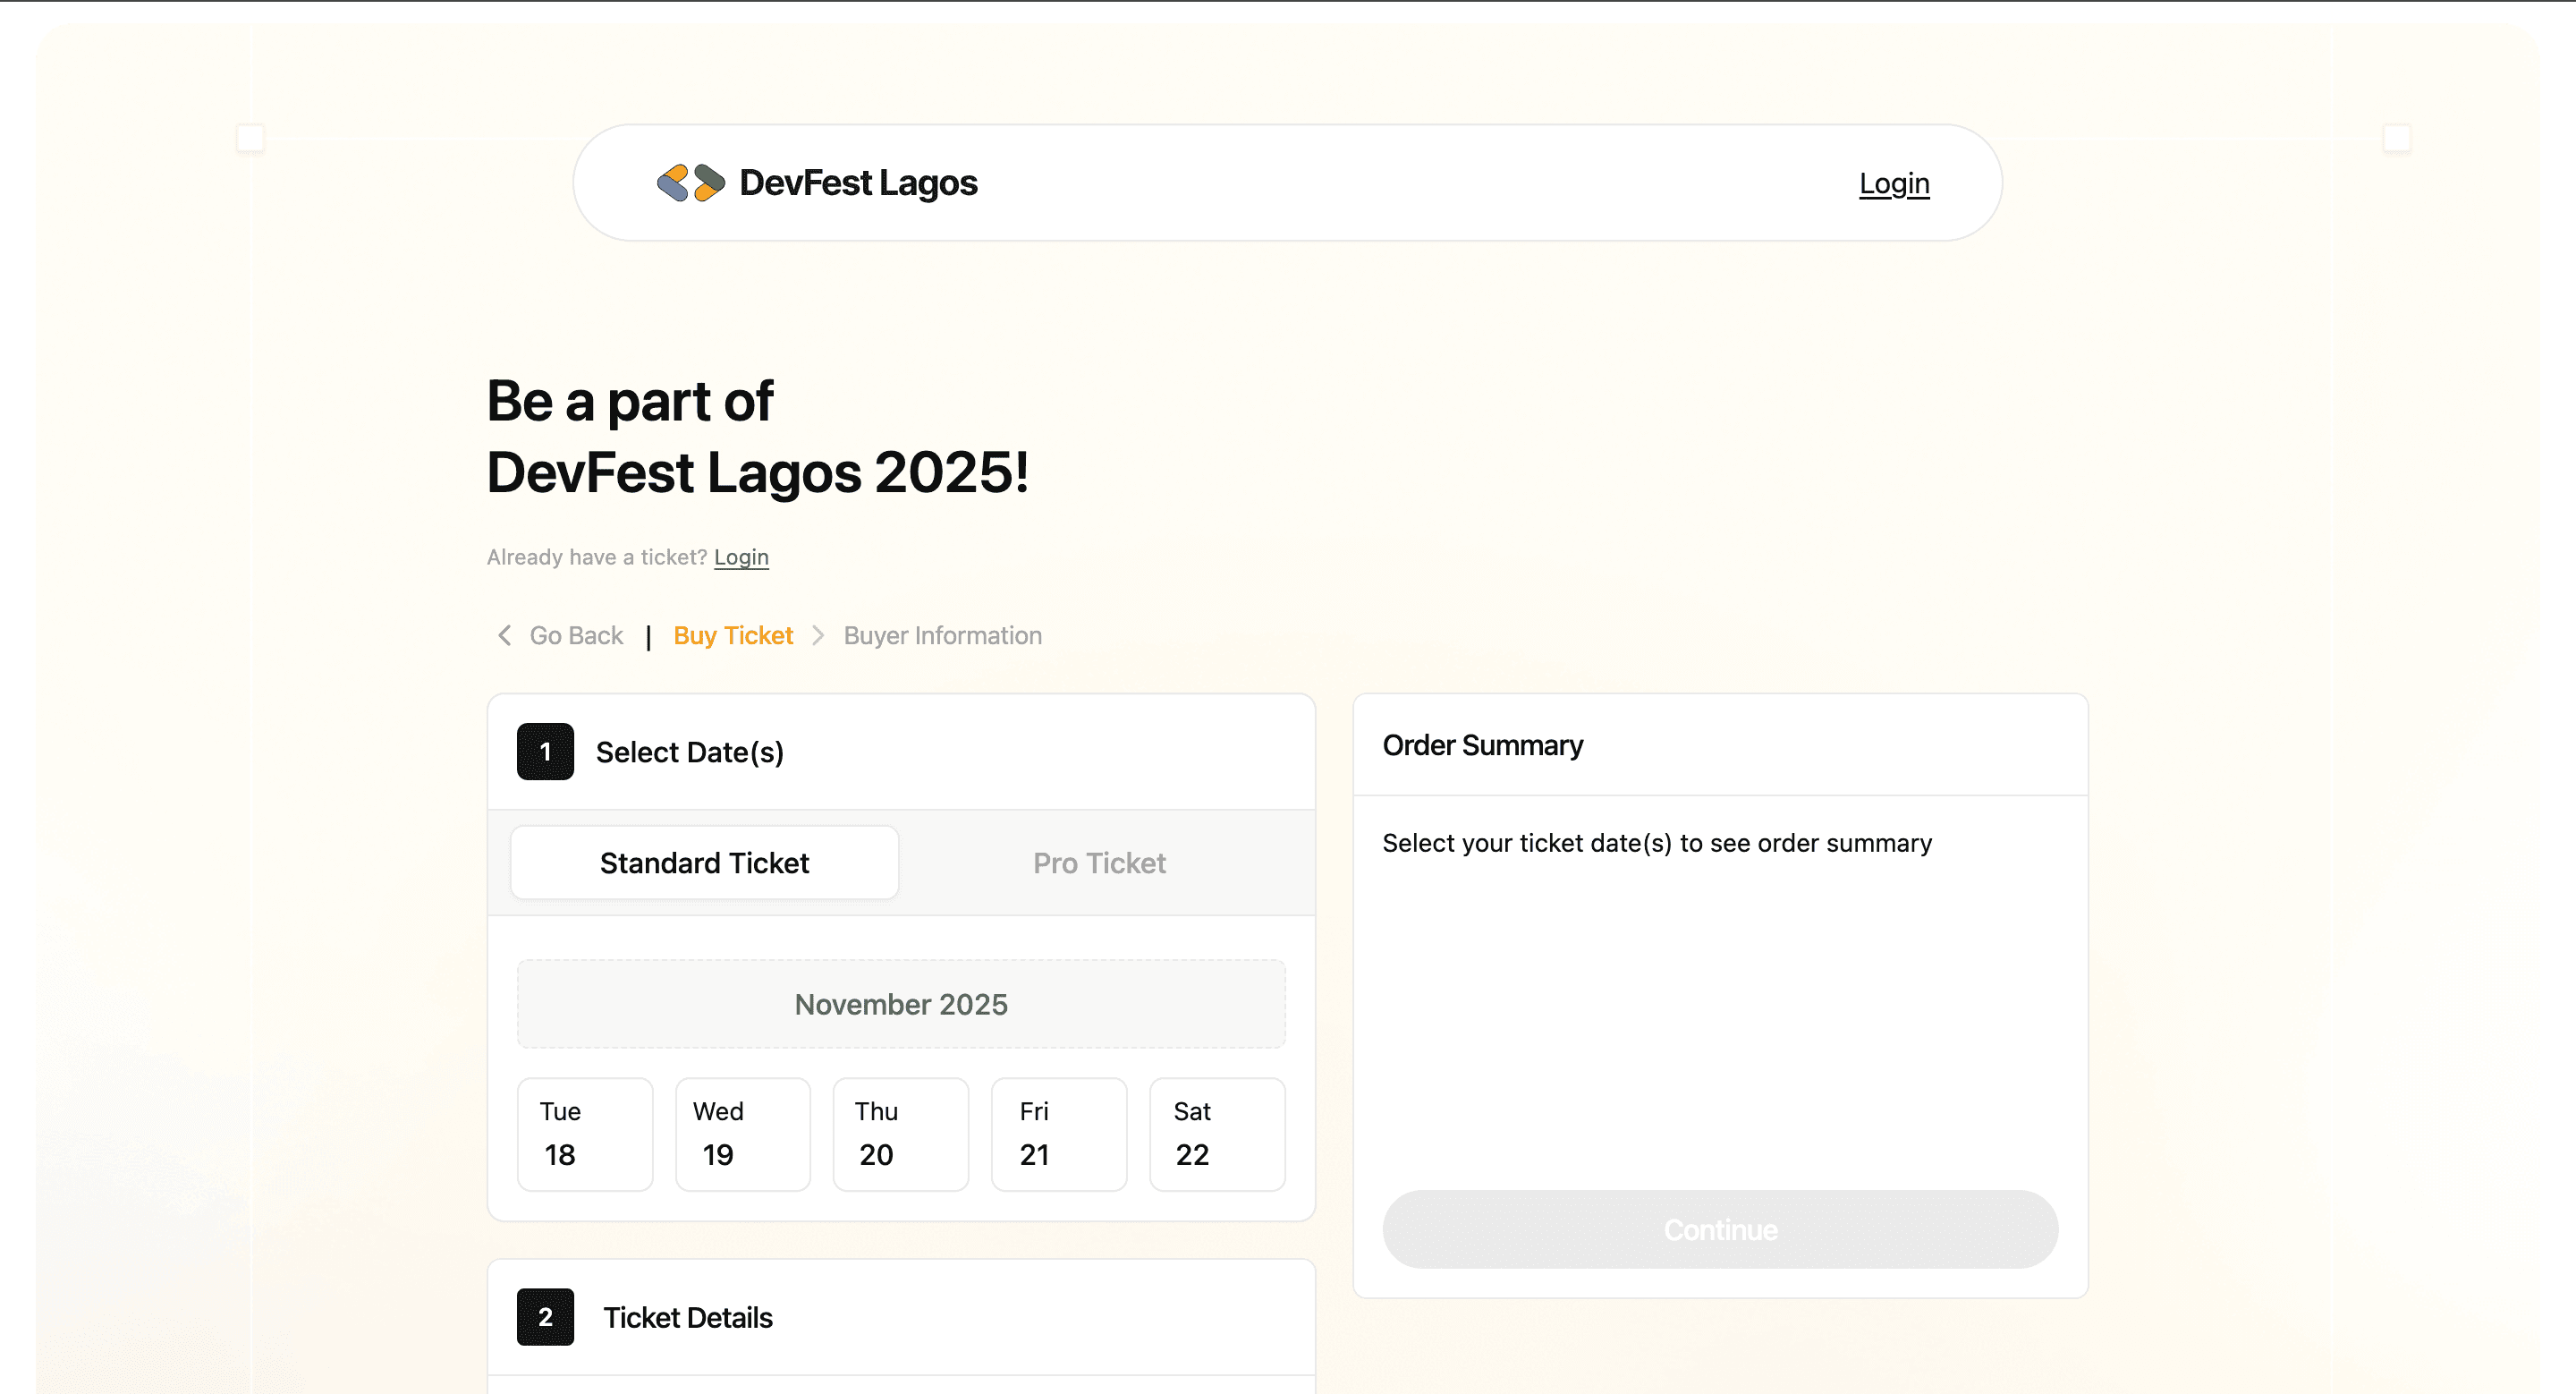
Task: Choose Thu 20 as ticket date
Action: point(901,1134)
